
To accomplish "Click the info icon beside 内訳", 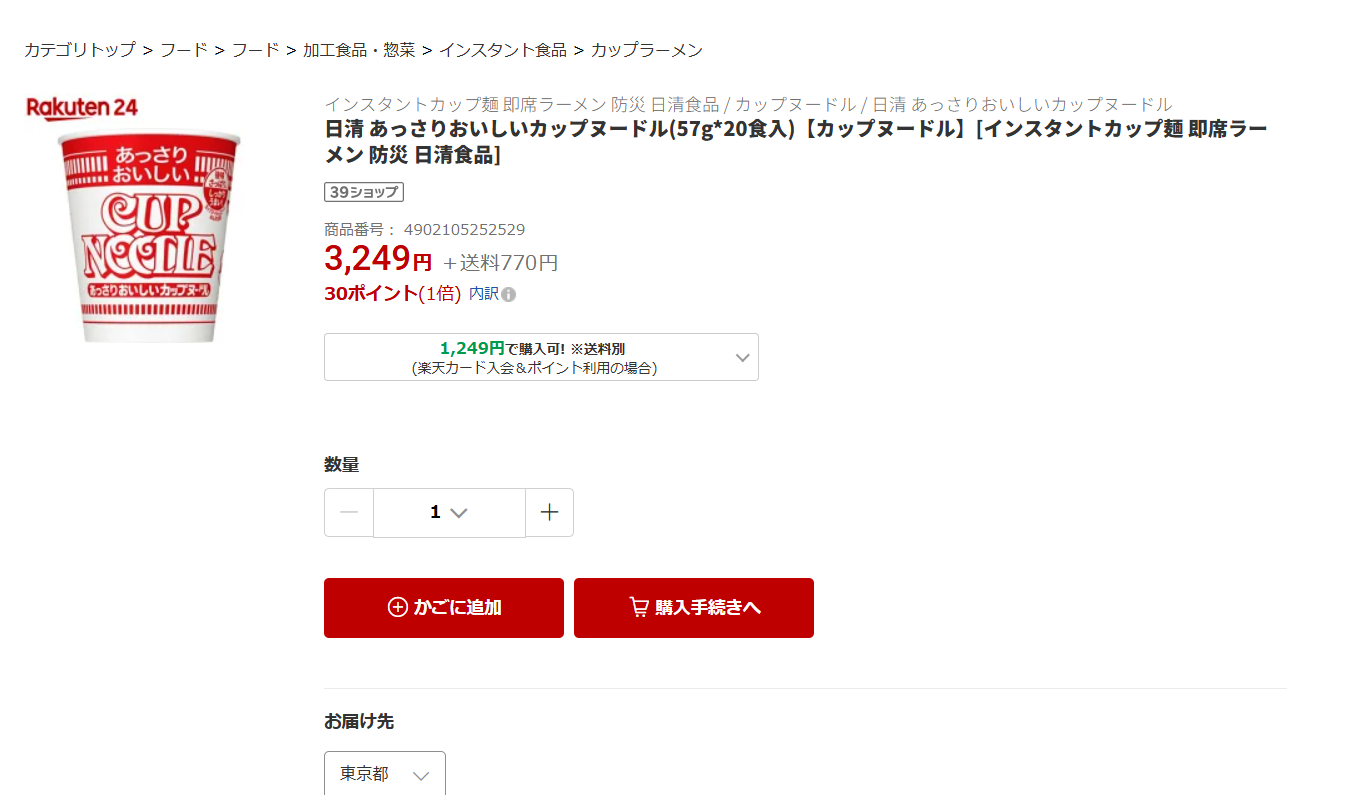I will 509,295.
